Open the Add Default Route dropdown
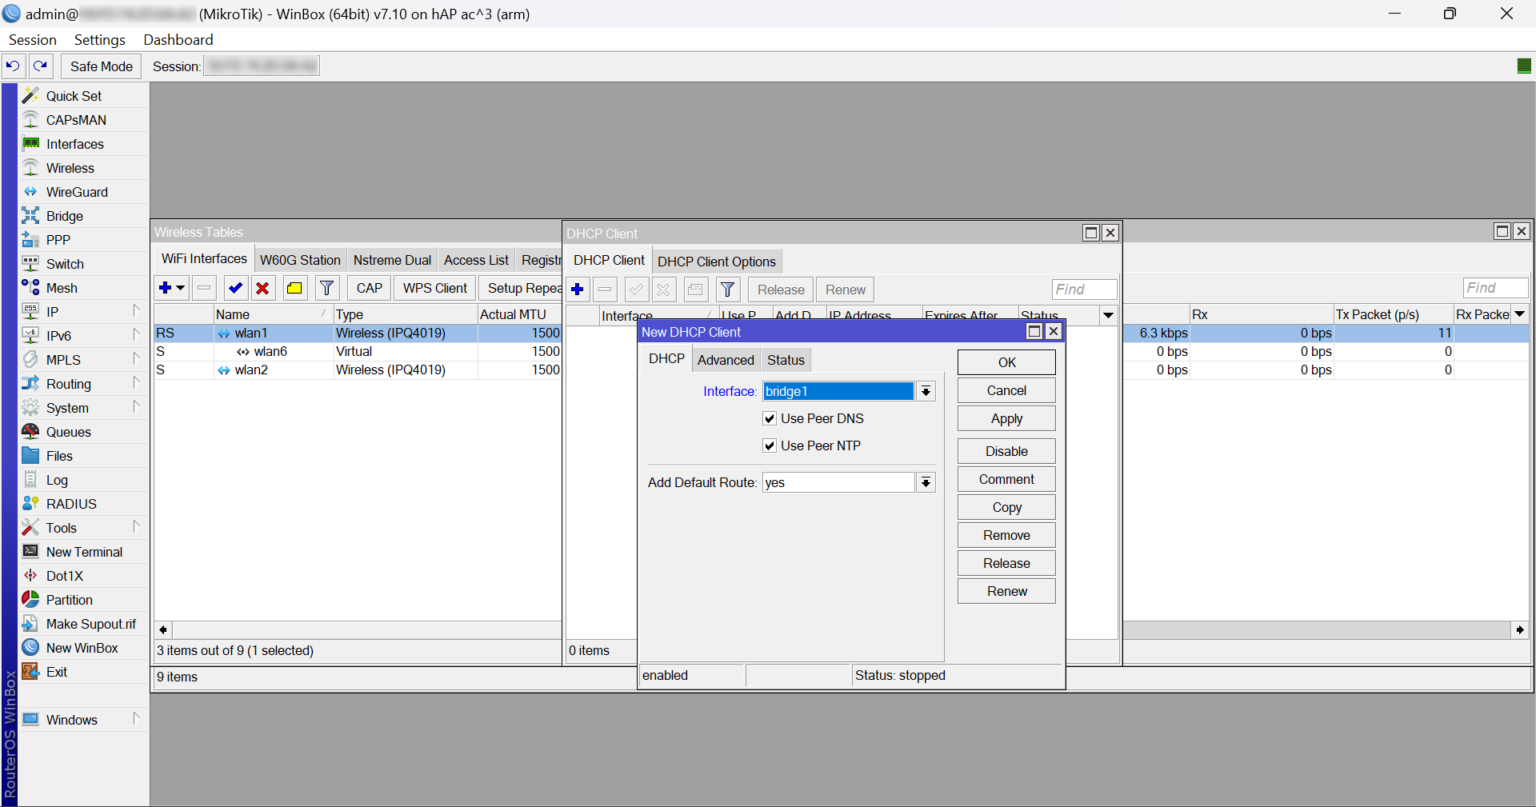Image resolution: width=1536 pixels, height=807 pixels. 925,481
